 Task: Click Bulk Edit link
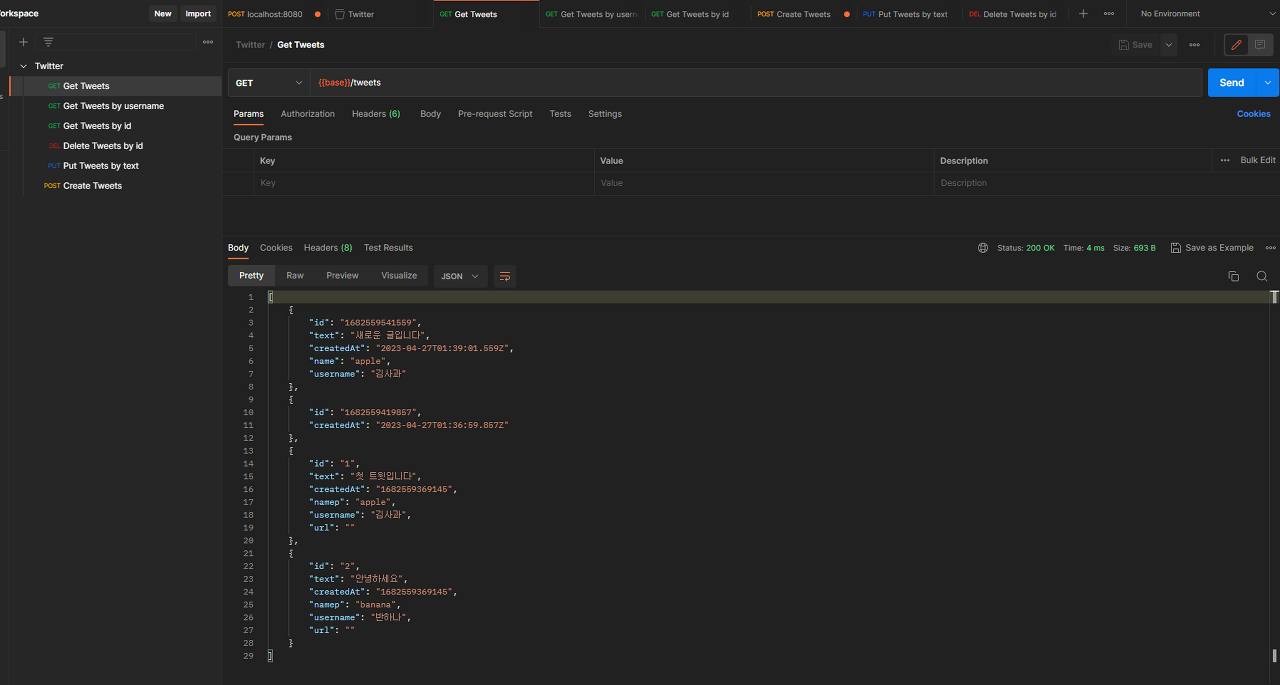tap(1258, 160)
